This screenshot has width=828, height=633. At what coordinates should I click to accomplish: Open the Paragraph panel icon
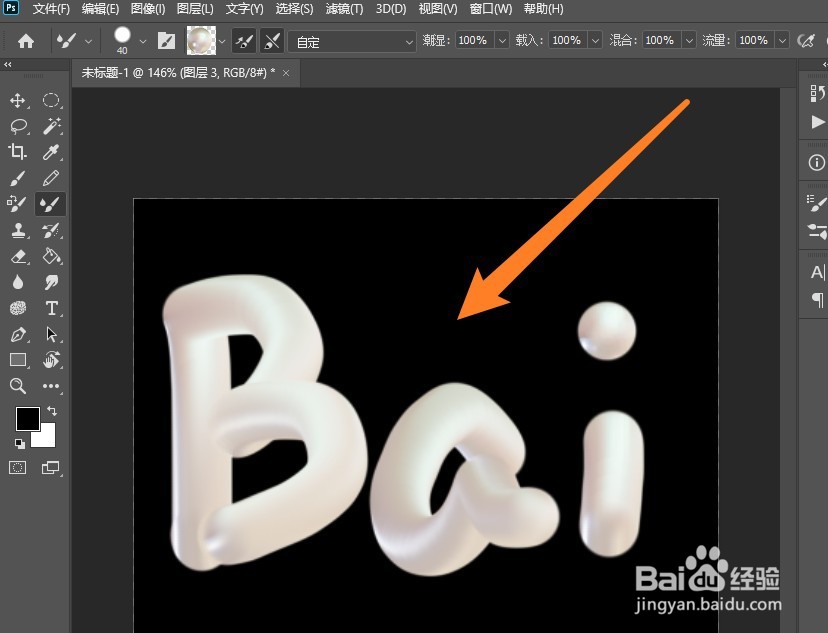click(x=817, y=299)
